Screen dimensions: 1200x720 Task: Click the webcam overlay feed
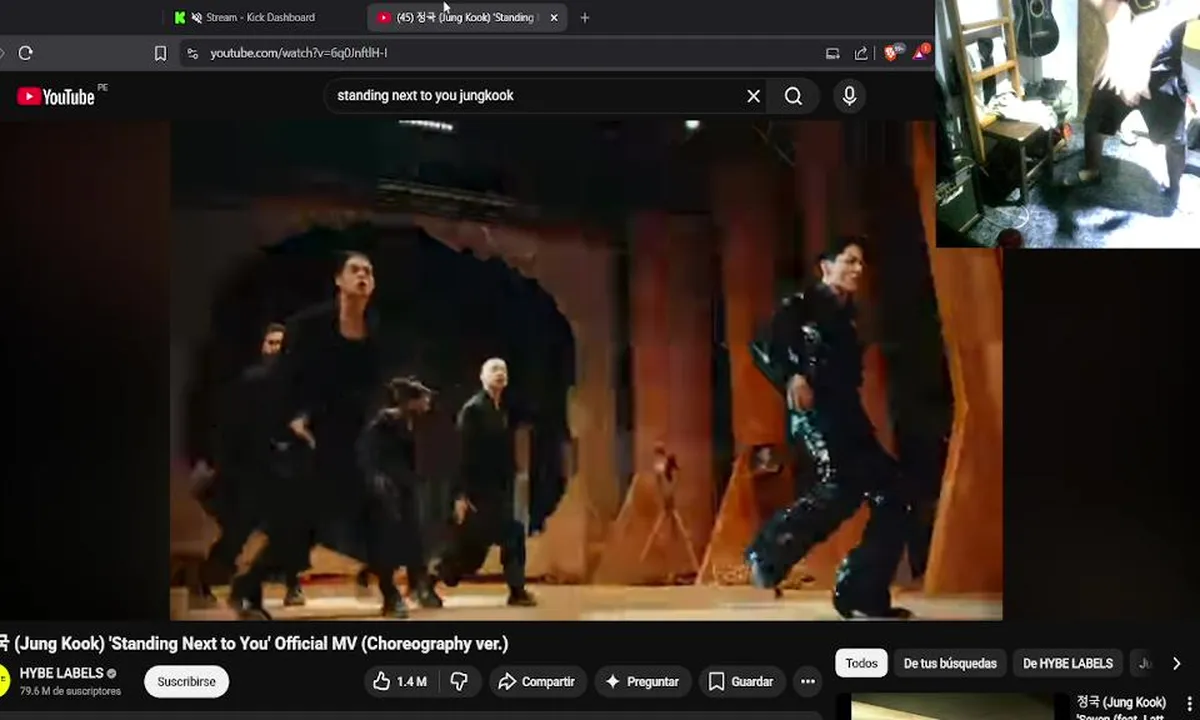[1067, 123]
